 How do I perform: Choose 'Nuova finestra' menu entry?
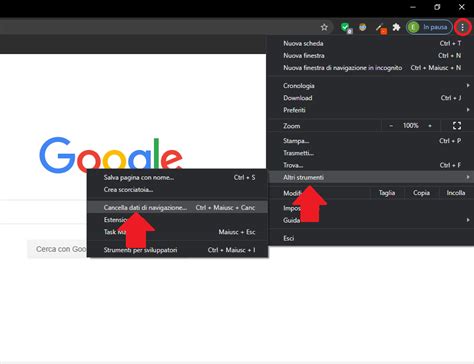(371, 56)
